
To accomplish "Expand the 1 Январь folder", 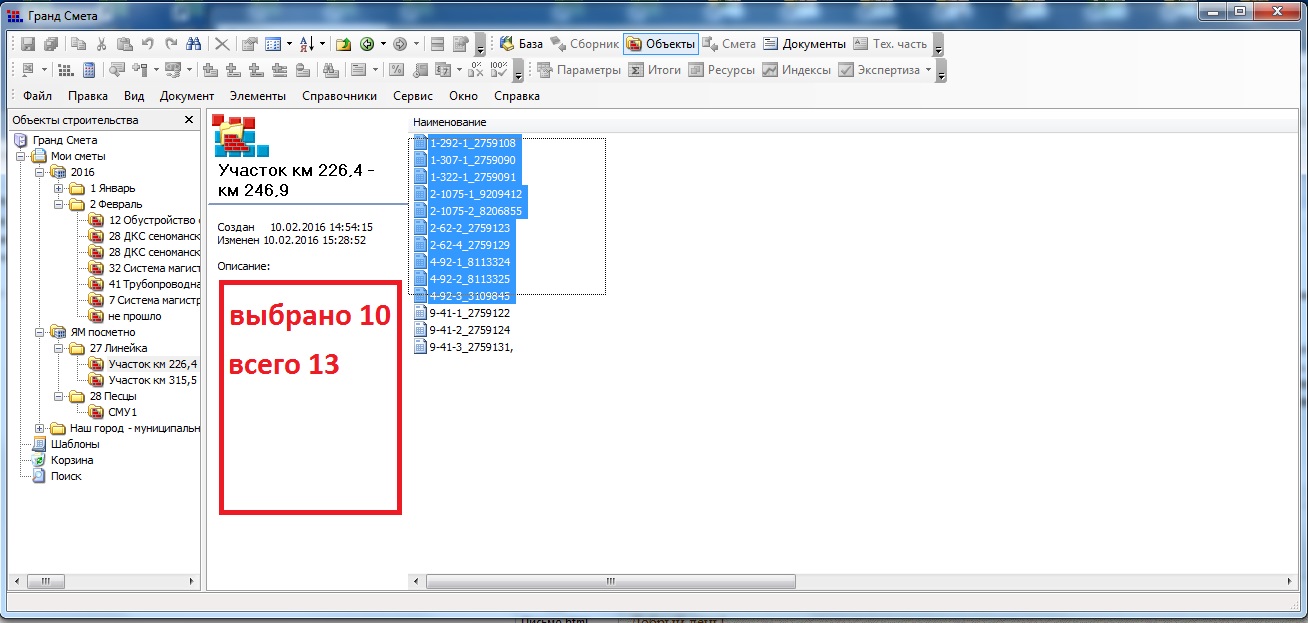I will click(x=59, y=188).
